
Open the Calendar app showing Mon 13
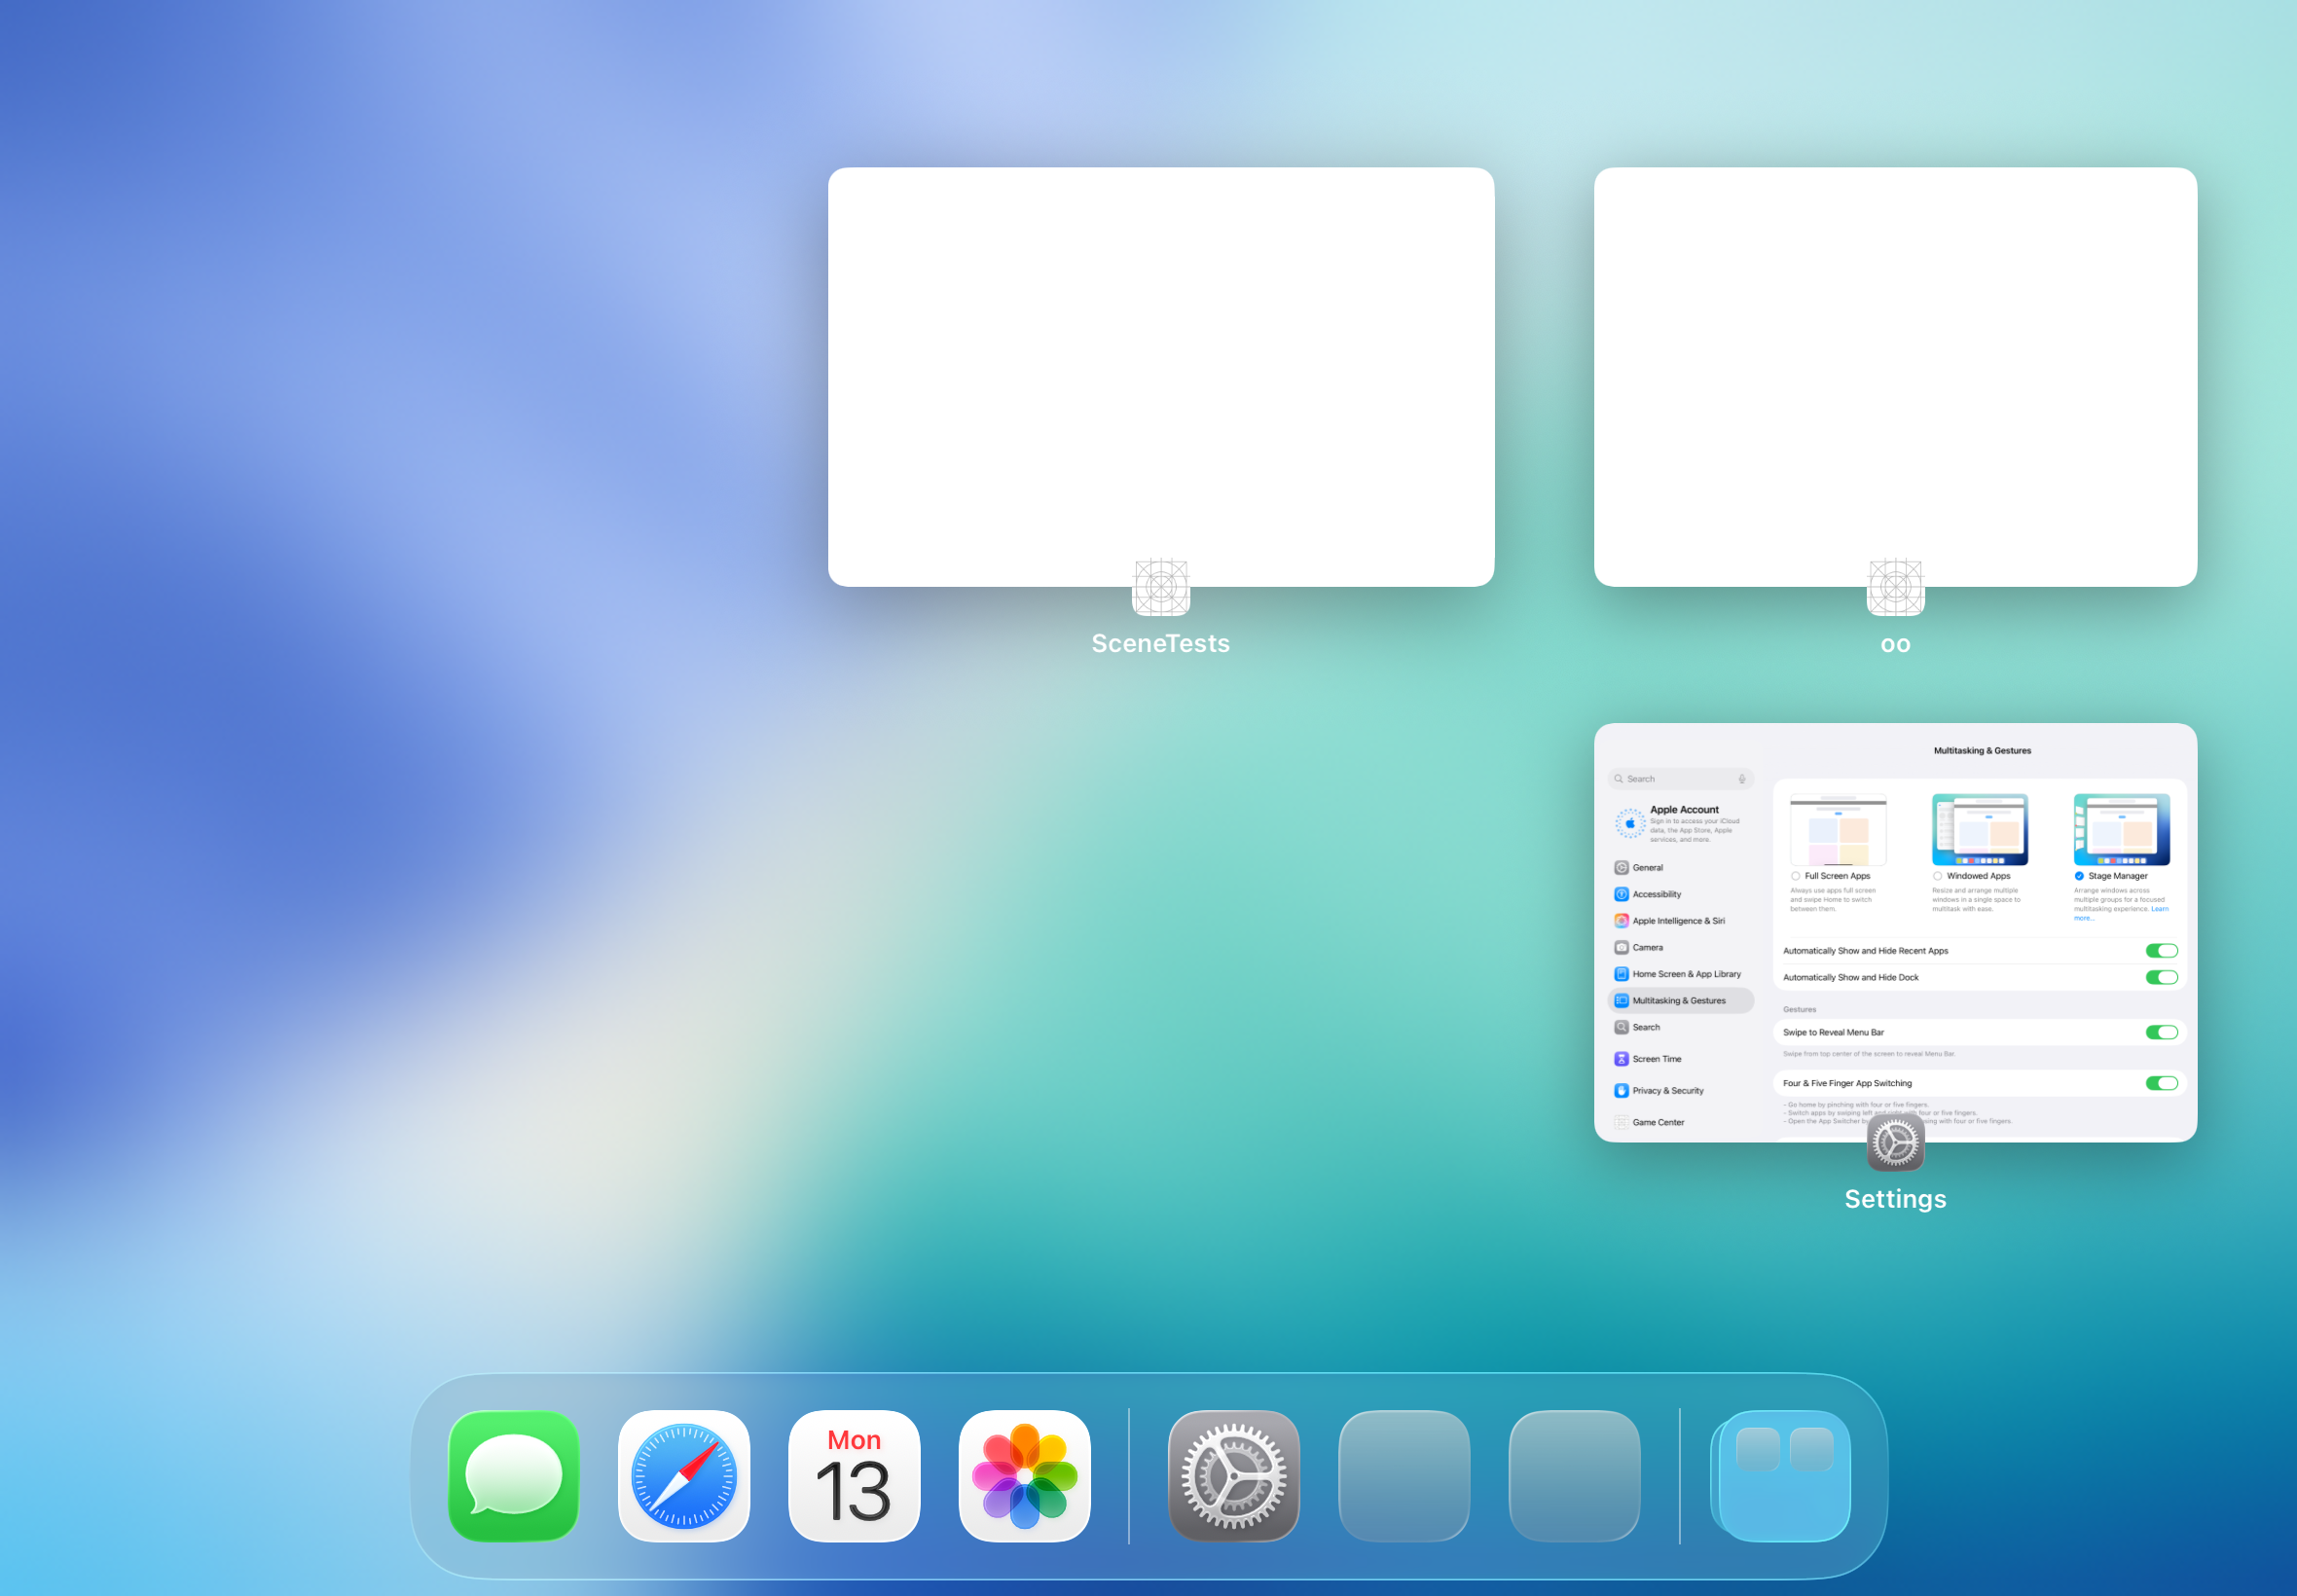(x=854, y=1475)
